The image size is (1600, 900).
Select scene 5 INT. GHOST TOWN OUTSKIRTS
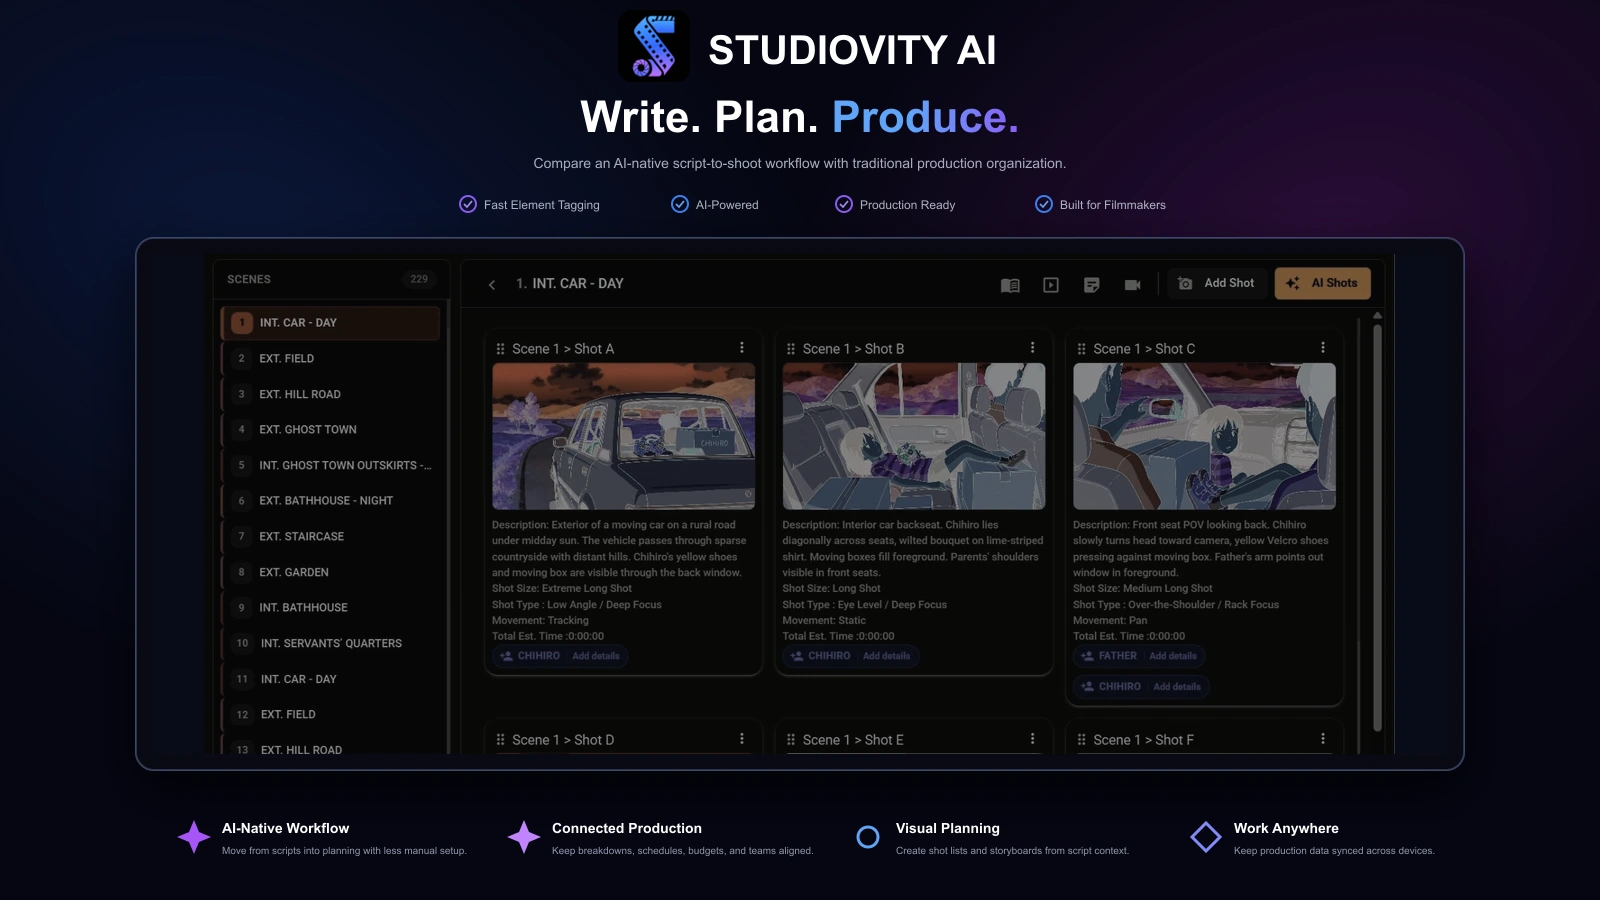tap(330, 465)
